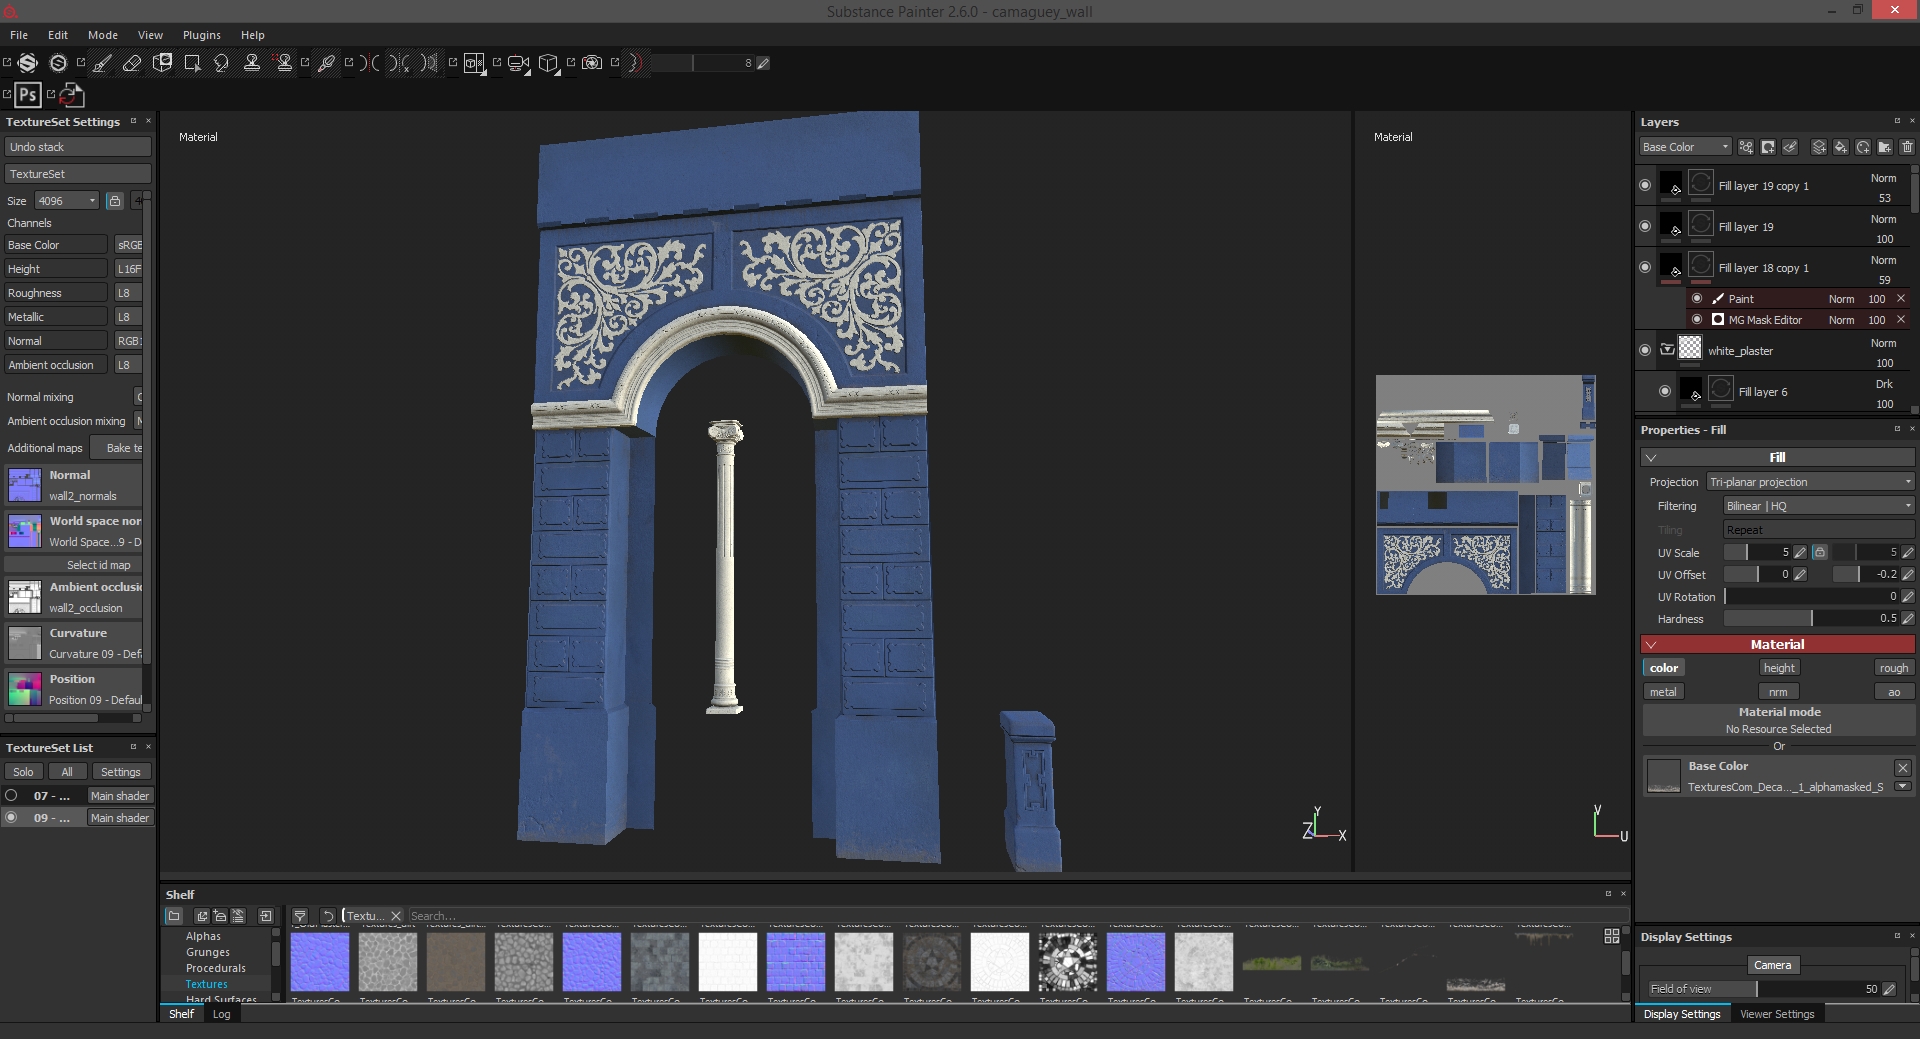Open Main shader for set 07
The height and width of the screenshot is (1039, 1920).
[120, 796]
